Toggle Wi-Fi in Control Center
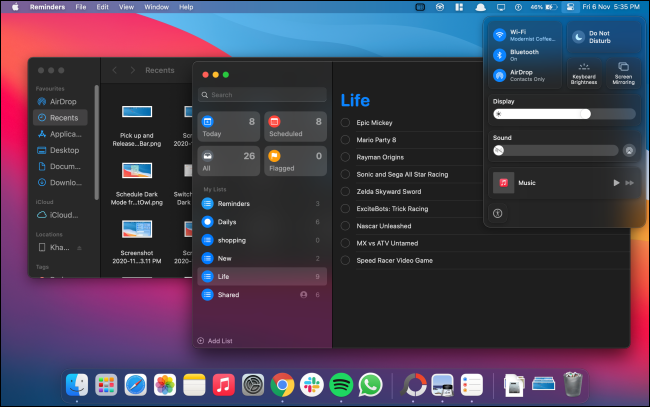650x407 pixels. click(x=499, y=35)
